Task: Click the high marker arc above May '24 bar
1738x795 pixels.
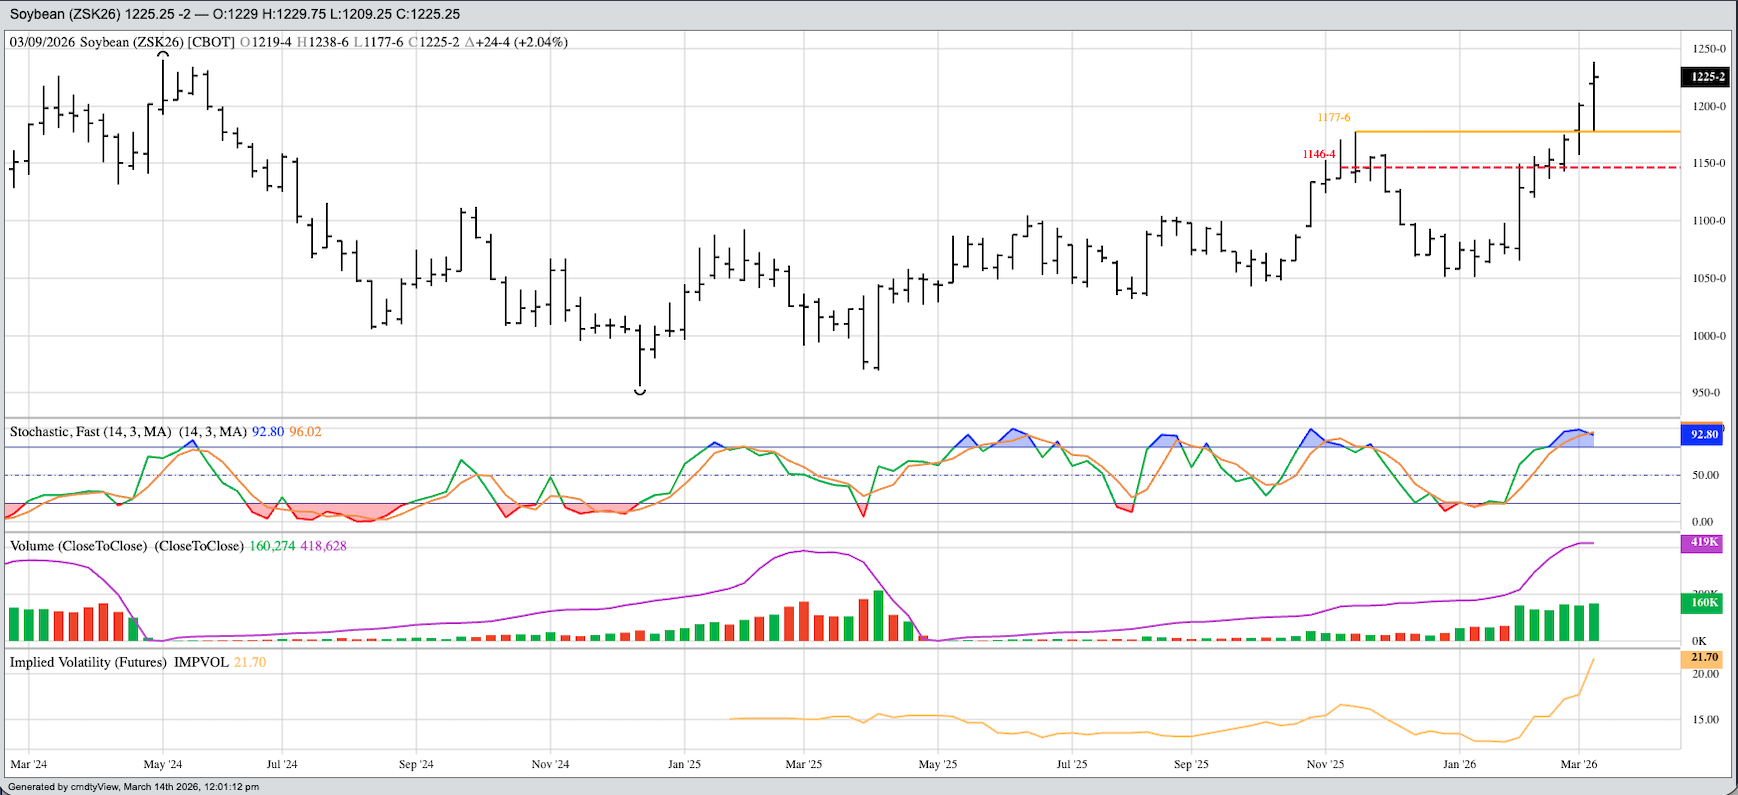Action: 163,54
